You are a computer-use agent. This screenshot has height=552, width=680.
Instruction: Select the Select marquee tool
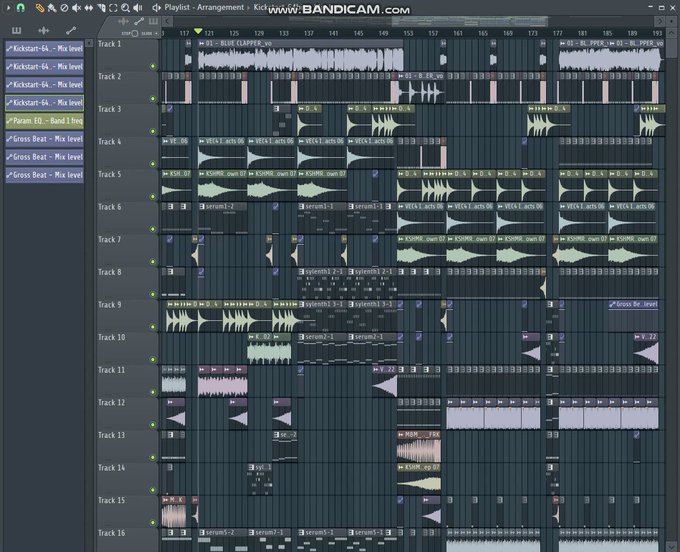point(113,7)
